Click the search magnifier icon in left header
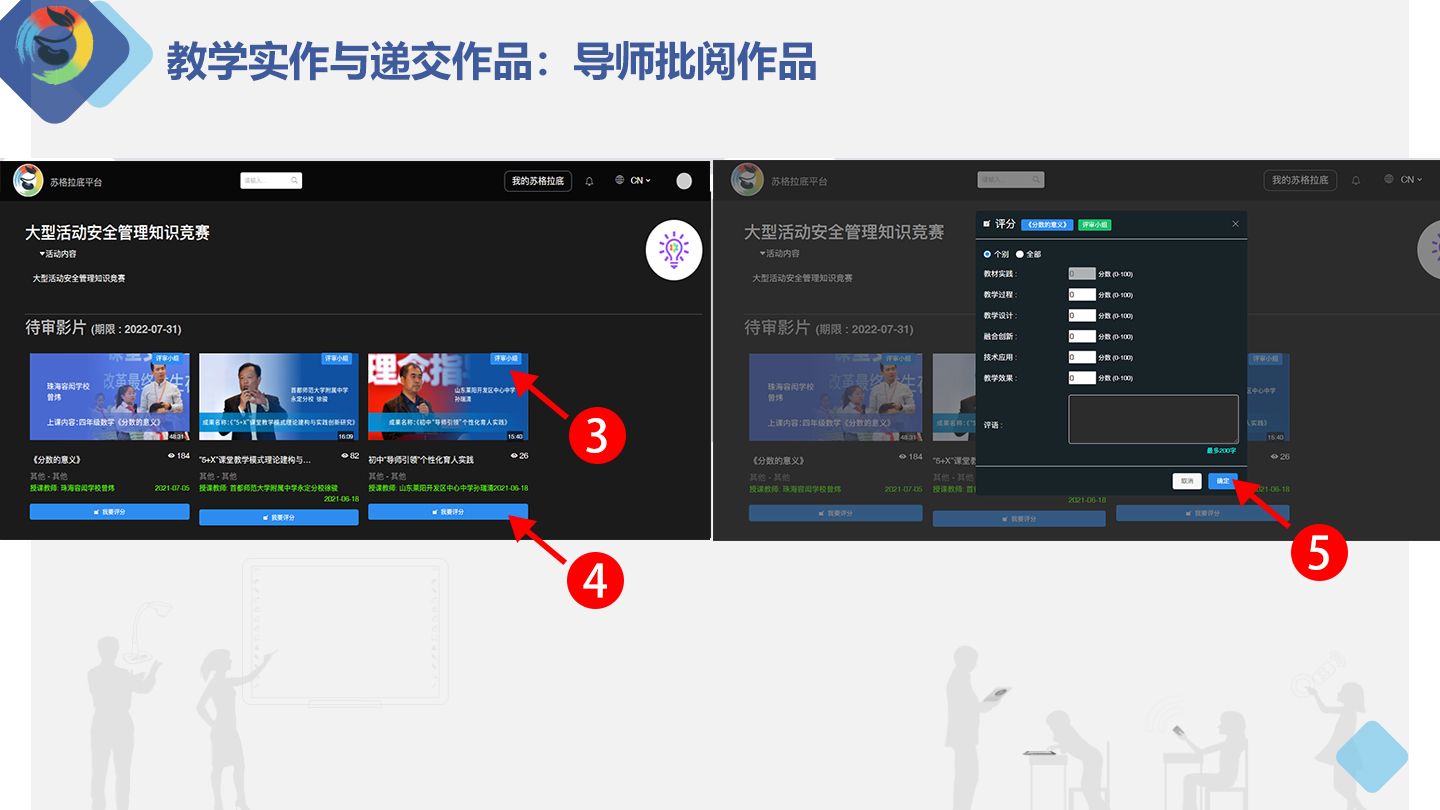Screen dimensions: 1440x810 [x=294, y=181]
